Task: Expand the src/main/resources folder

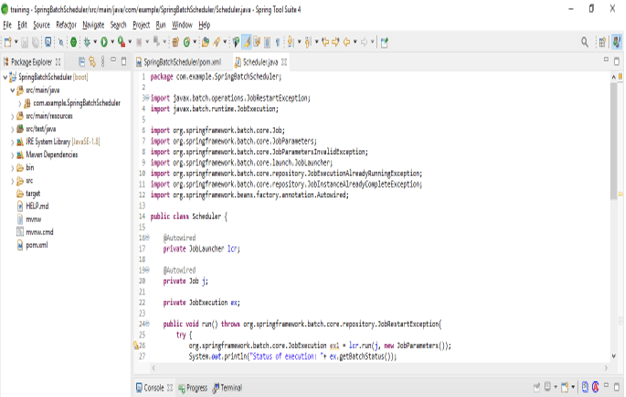Action: [12, 117]
